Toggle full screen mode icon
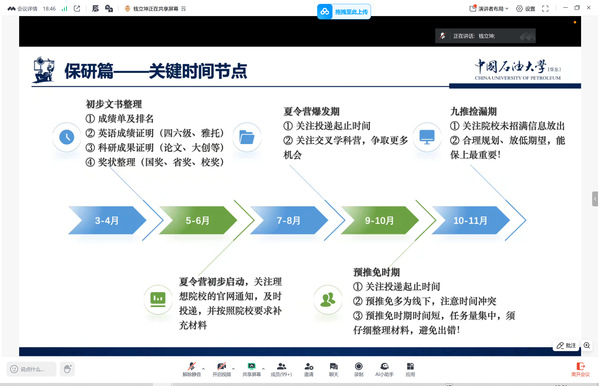 click(x=545, y=8)
